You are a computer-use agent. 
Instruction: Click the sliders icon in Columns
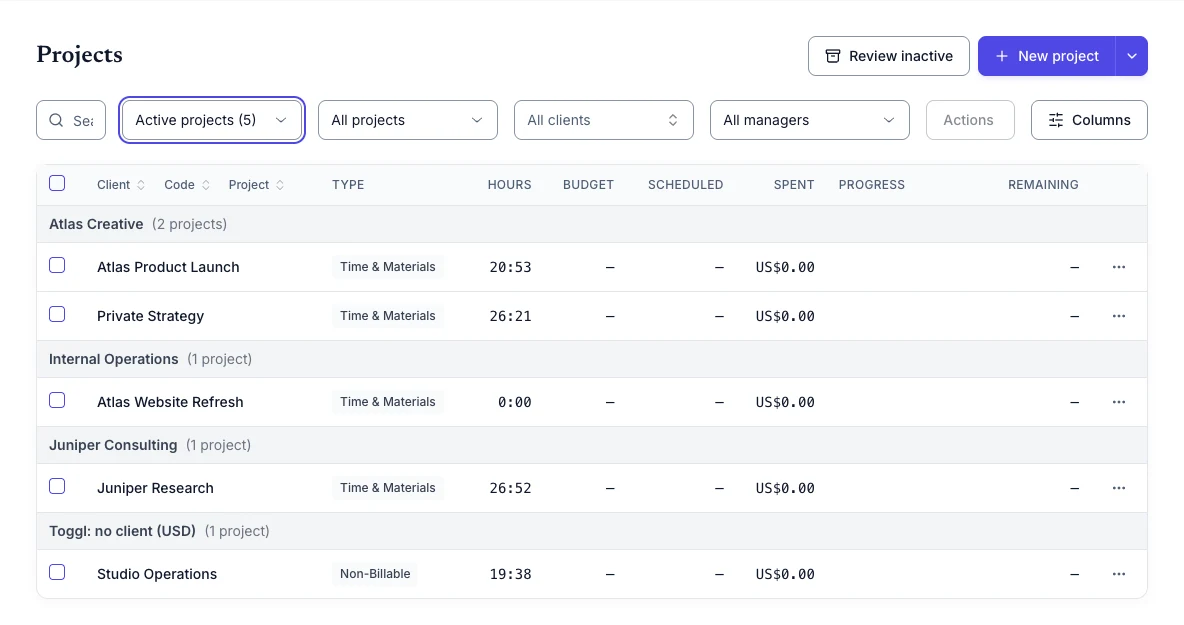click(1056, 120)
